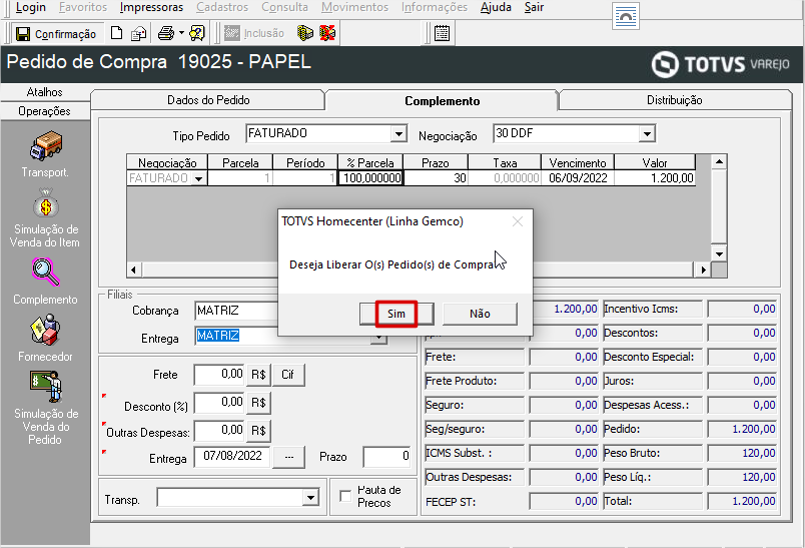Click the % Parcela cell 100,000000
805x548 pixels.
coord(371,178)
